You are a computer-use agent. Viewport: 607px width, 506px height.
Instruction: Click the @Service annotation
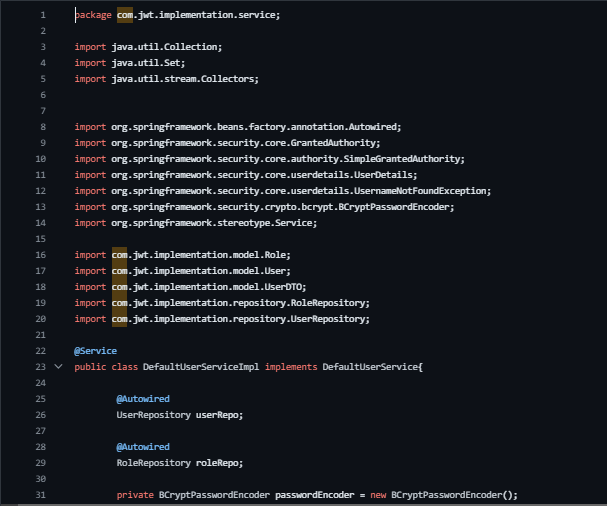click(x=96, y=351)
